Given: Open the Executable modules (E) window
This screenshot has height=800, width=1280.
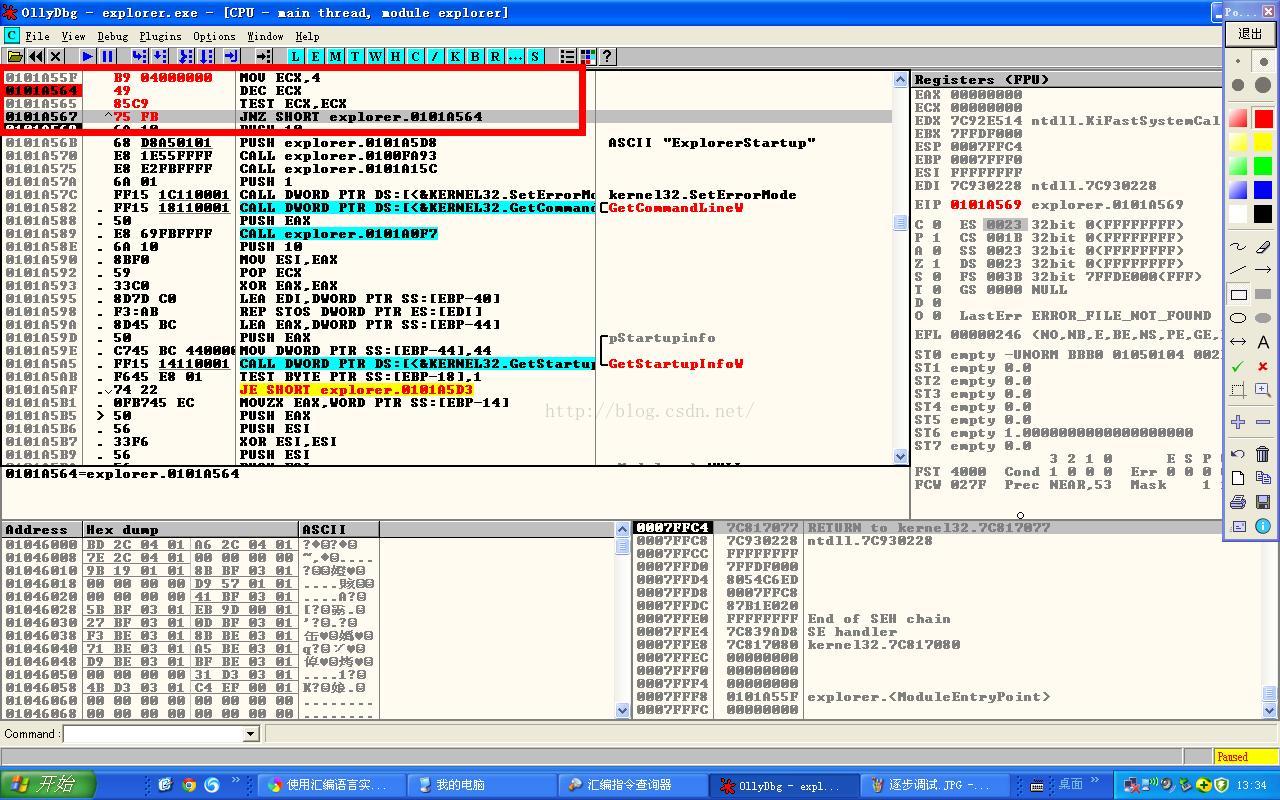Looking at the screenshot, I should click(x=315, y=57).
